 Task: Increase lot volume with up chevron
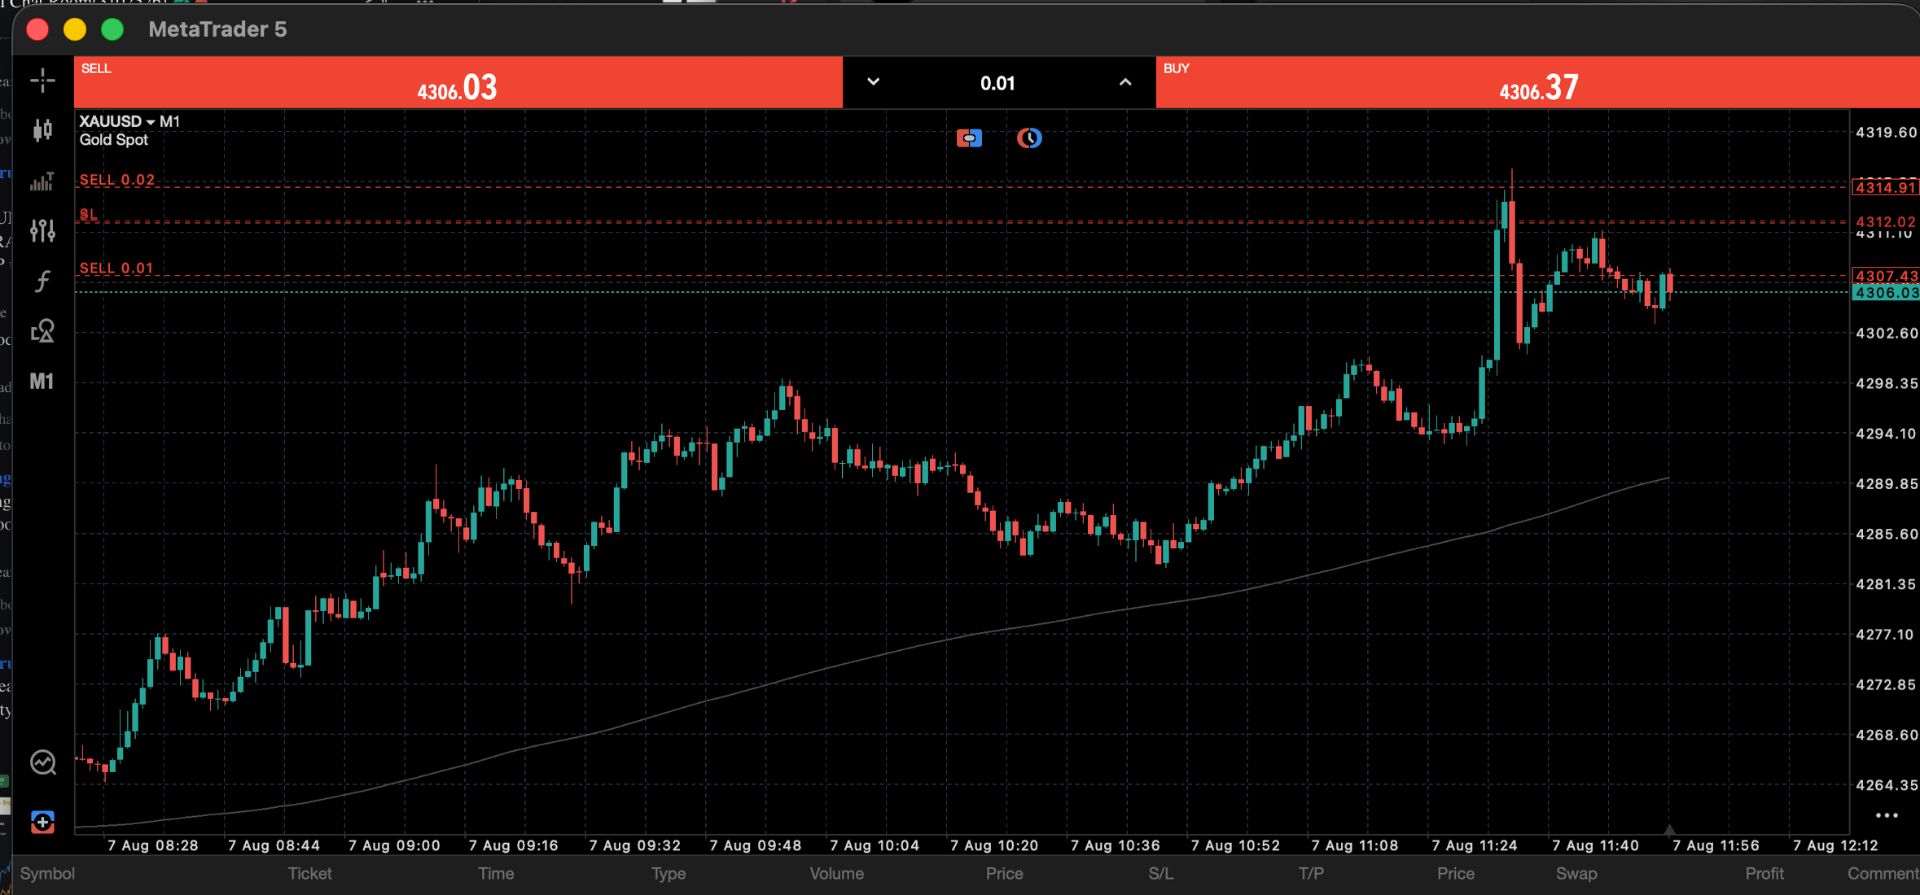1125,82
